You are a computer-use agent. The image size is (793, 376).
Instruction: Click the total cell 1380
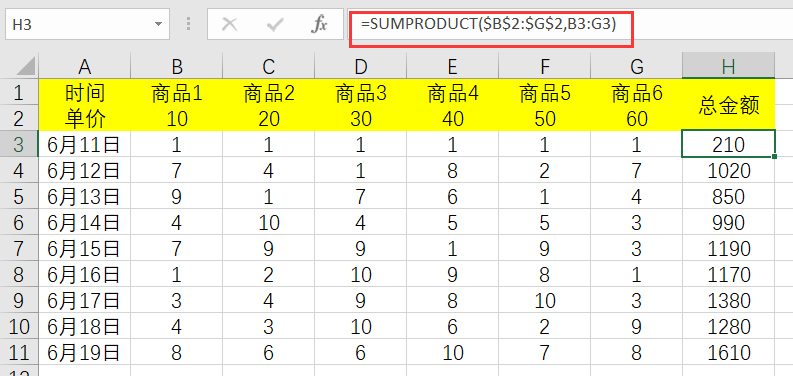(728, 301)
